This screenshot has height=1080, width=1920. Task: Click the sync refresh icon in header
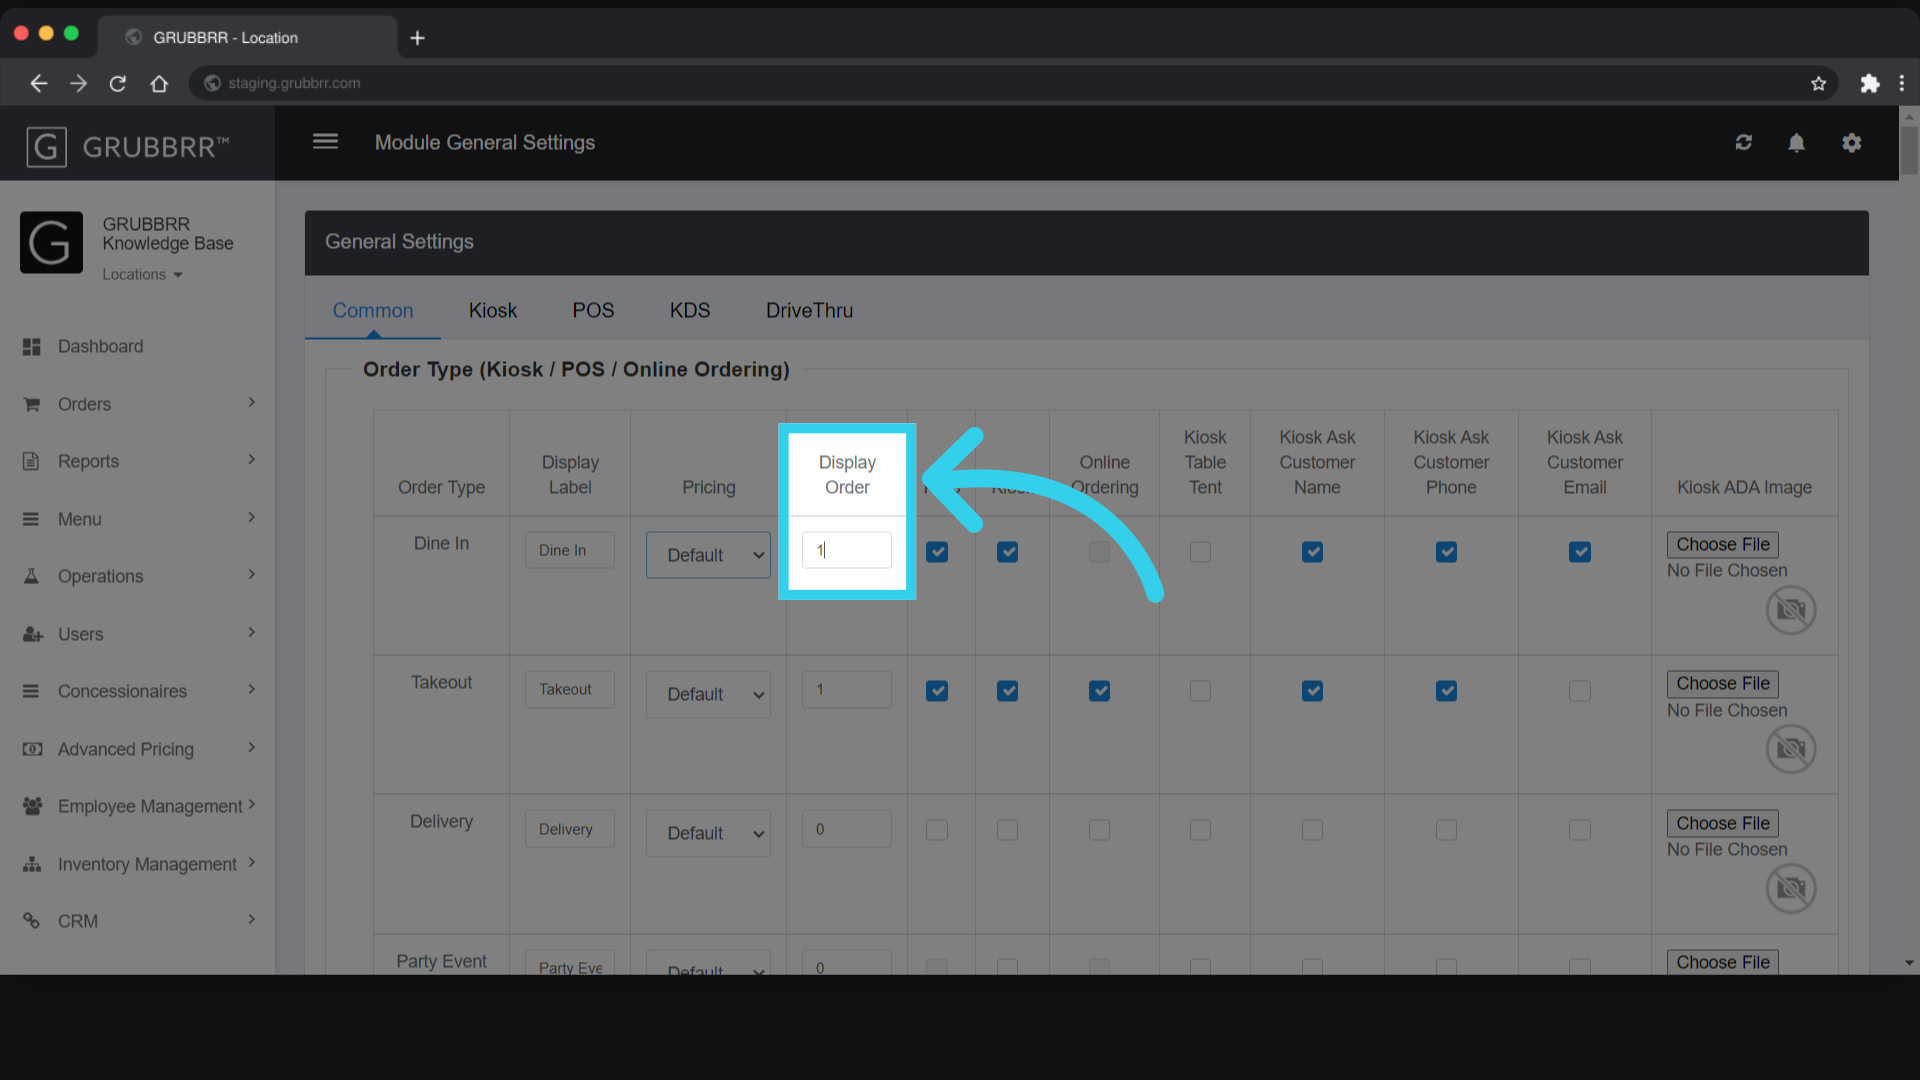point(1744,143)
